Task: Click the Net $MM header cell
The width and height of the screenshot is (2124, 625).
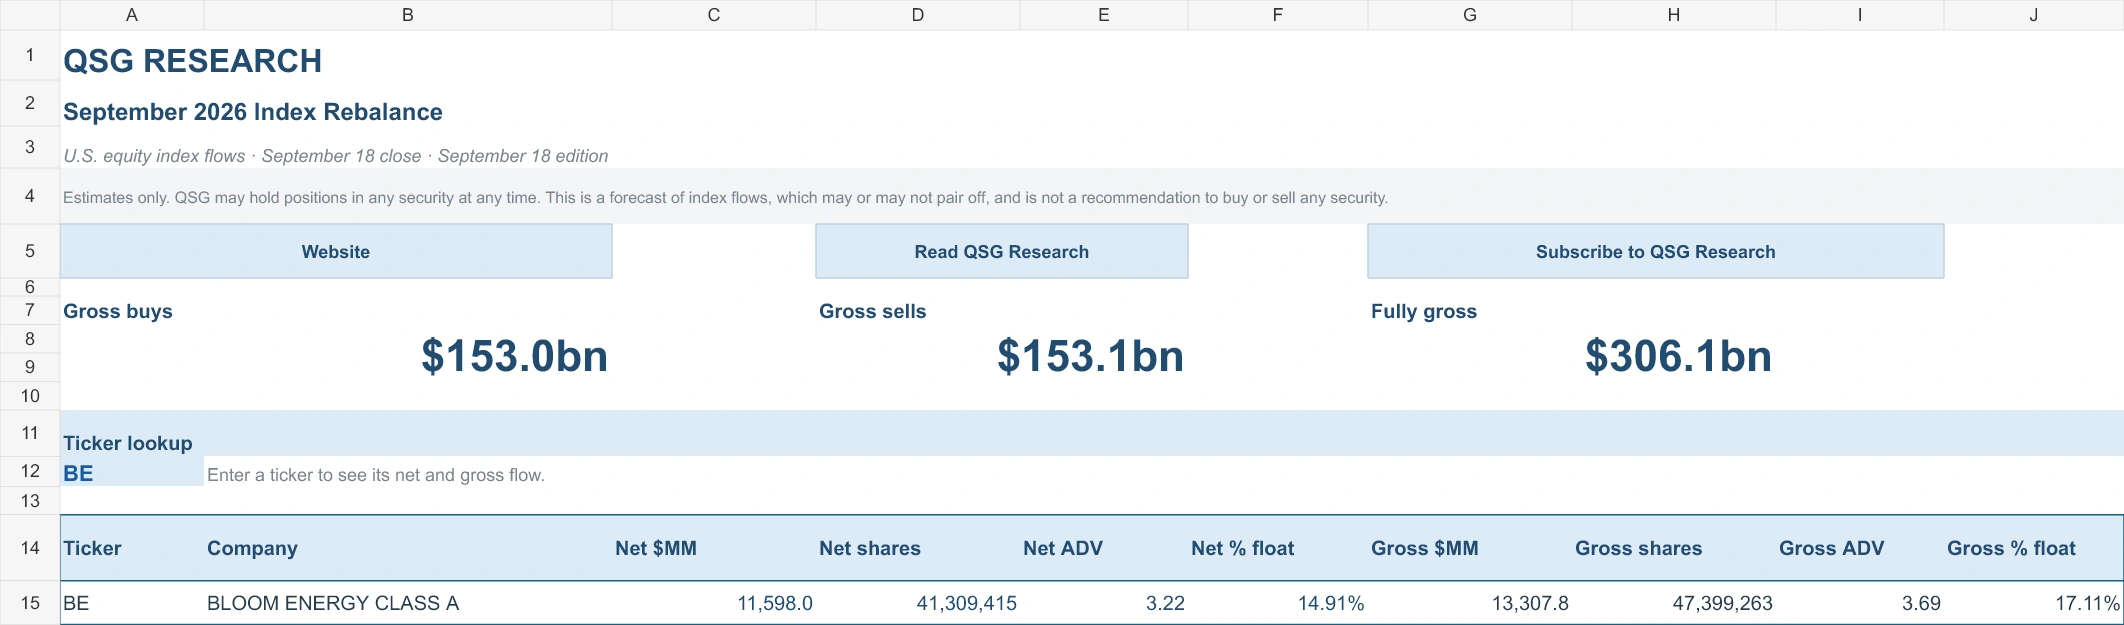Action: [714, 548]
